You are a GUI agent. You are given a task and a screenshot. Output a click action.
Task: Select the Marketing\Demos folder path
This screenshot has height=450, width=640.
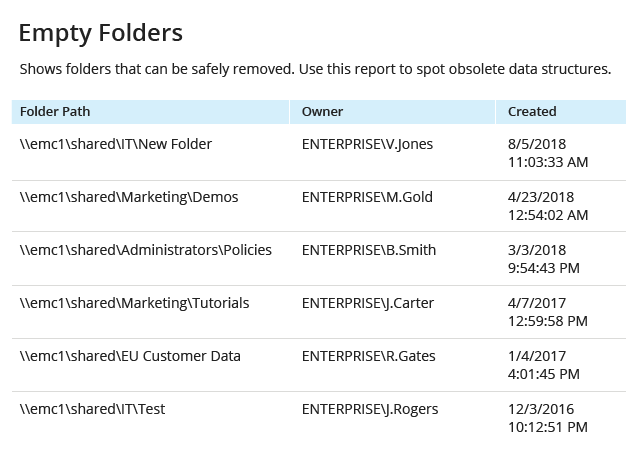coord(129,197)
